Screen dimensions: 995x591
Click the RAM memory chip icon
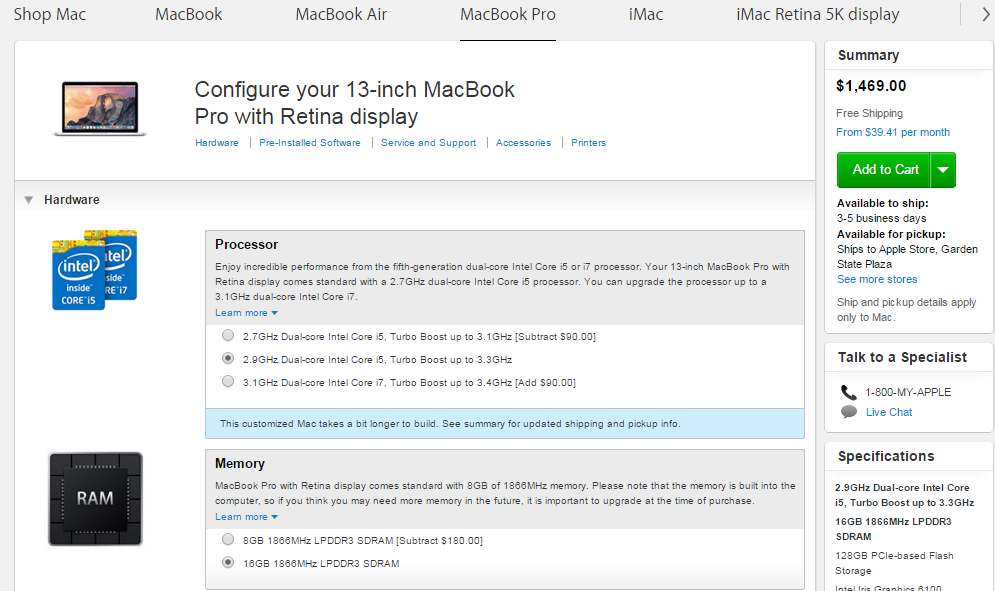click(x=96, y=499)
